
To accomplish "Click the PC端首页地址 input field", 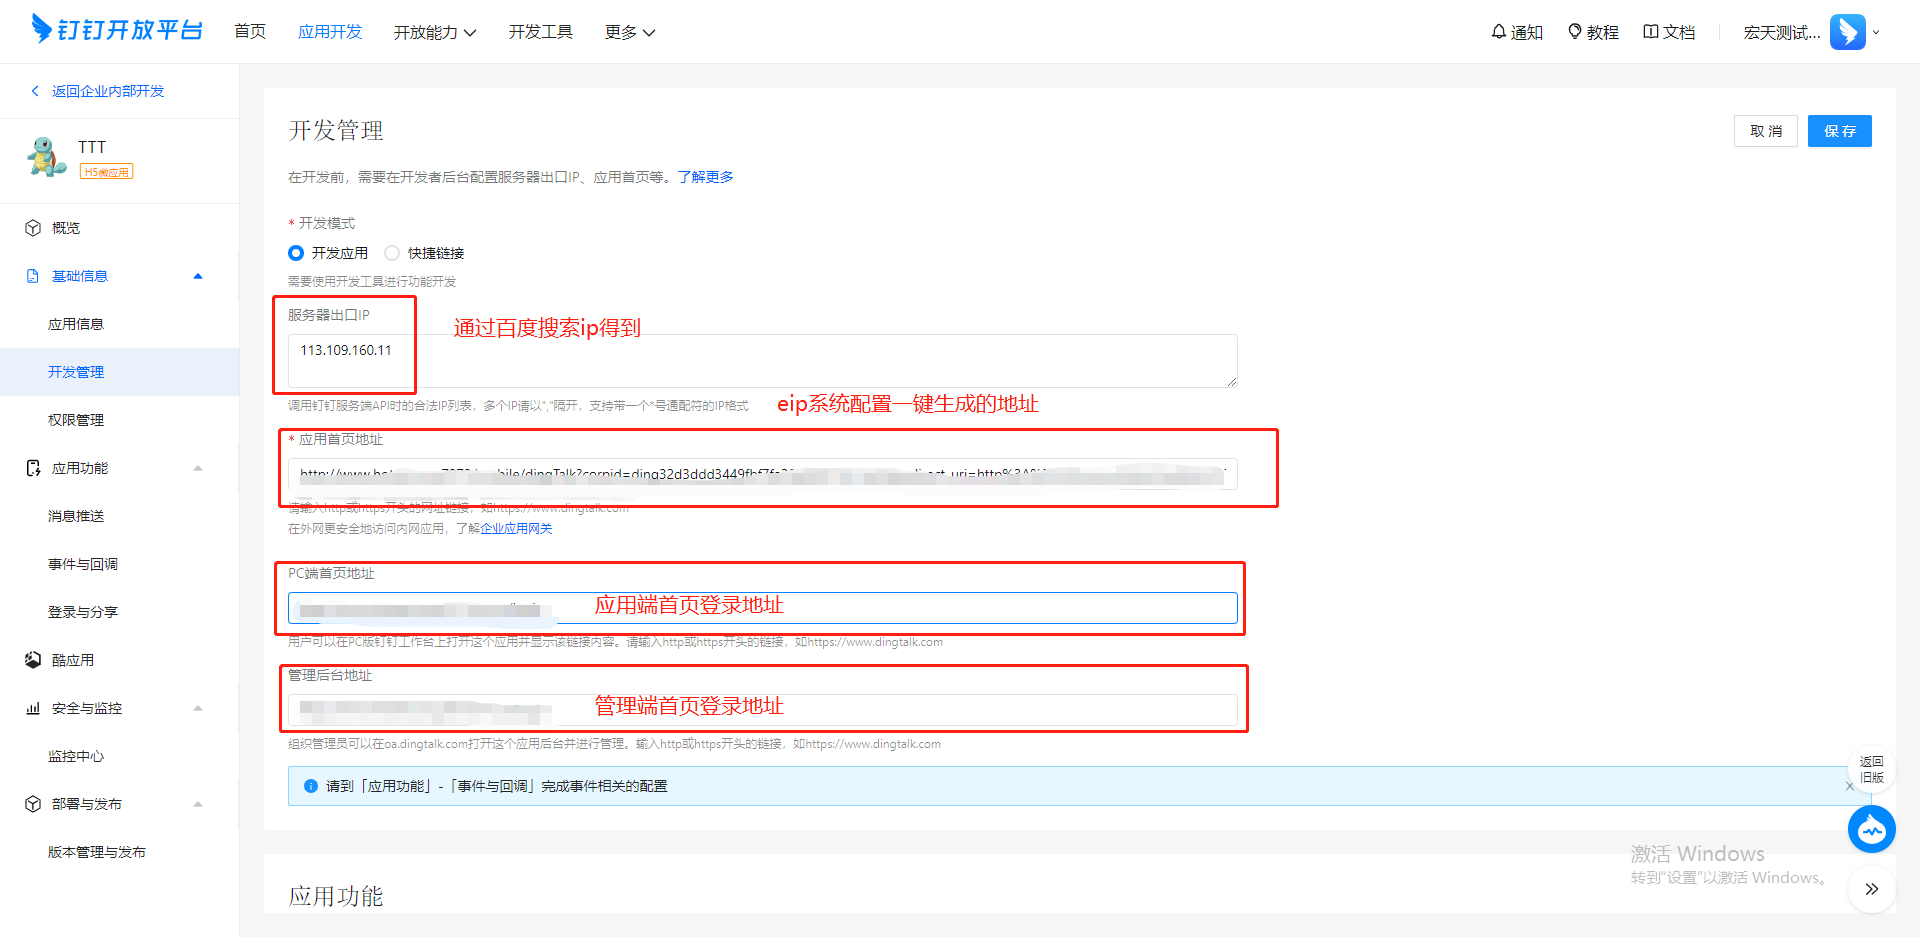I will pos(763,608).
